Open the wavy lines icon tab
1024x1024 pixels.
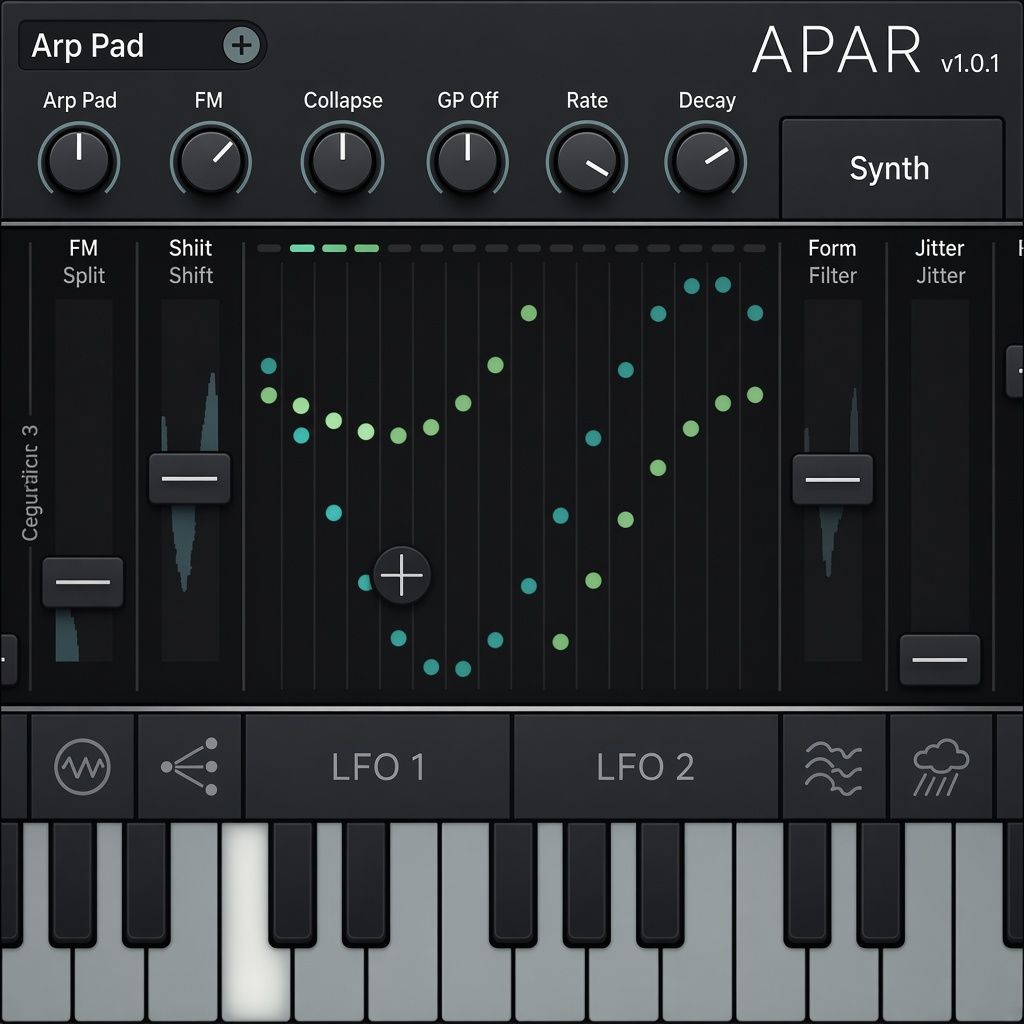(833, 766)
